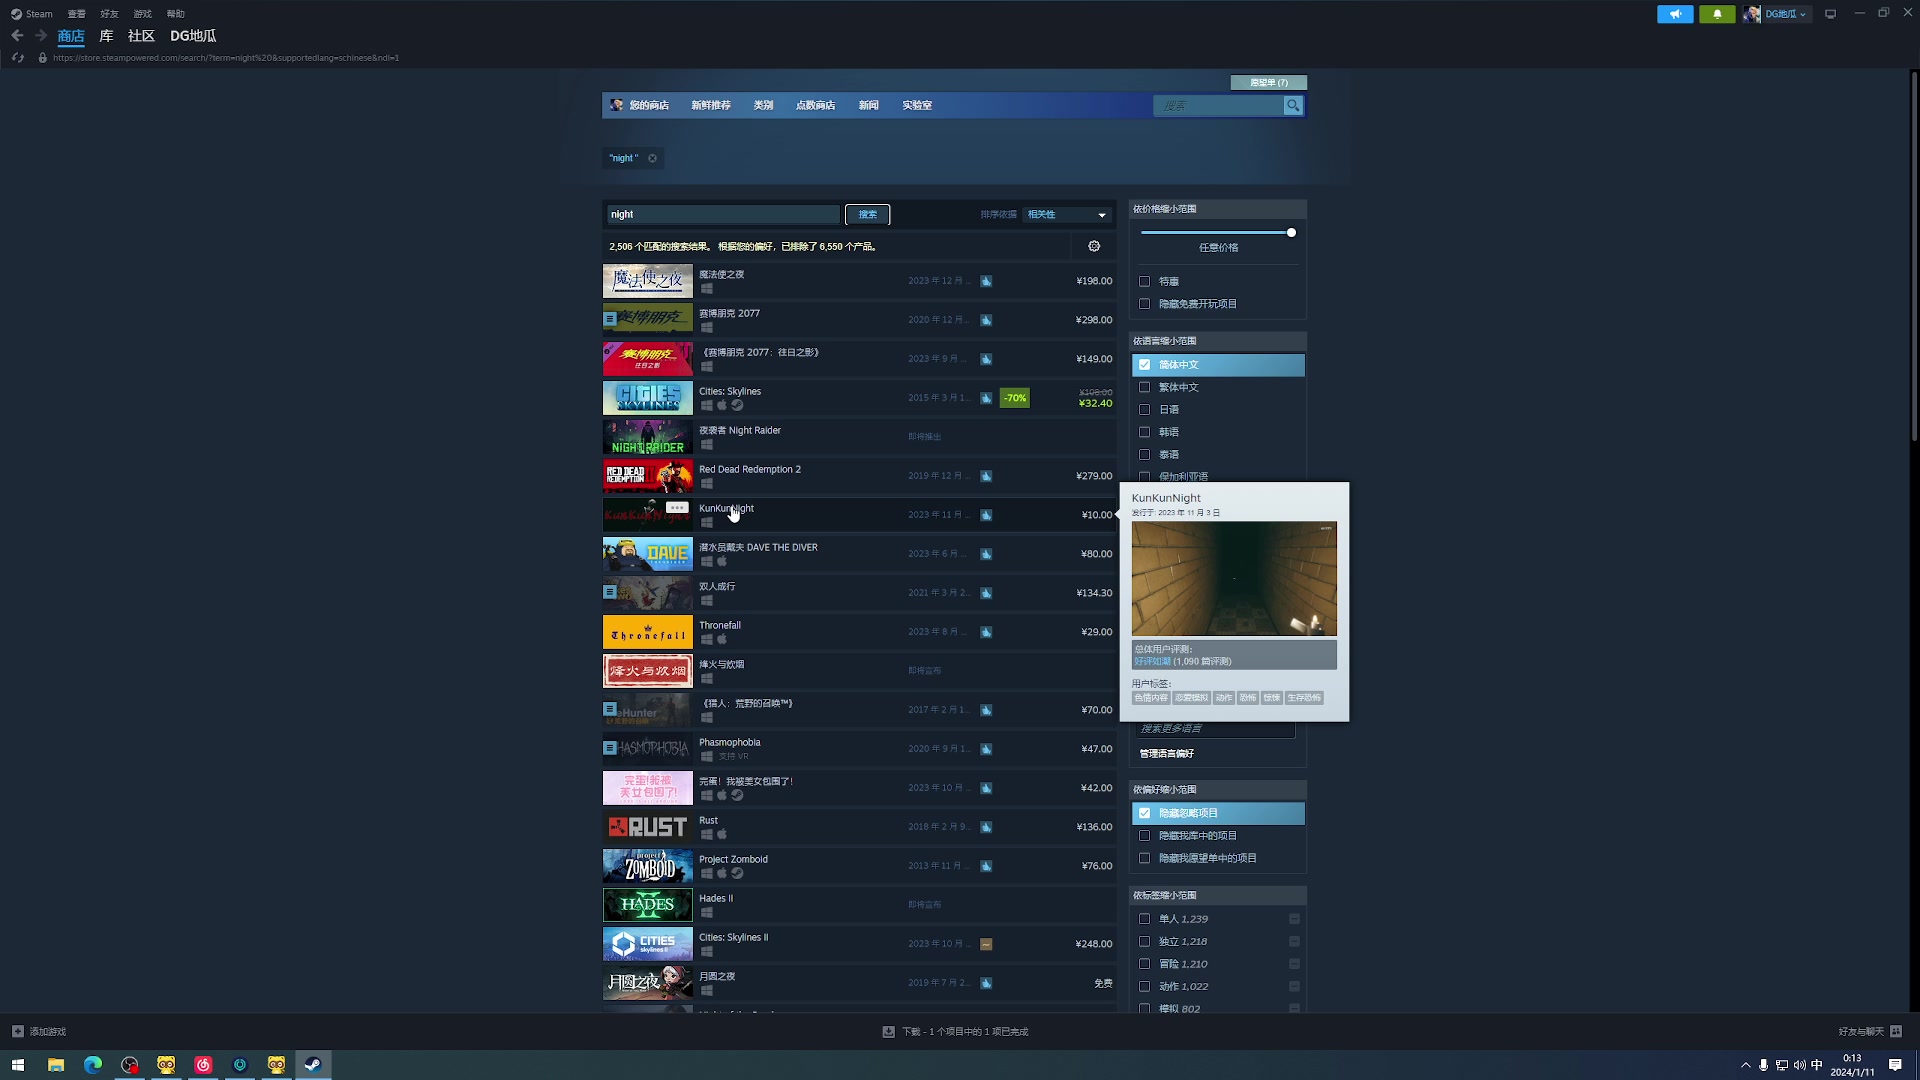Open the DG地瓜 account dropdown at top right

coord(1786,14)
